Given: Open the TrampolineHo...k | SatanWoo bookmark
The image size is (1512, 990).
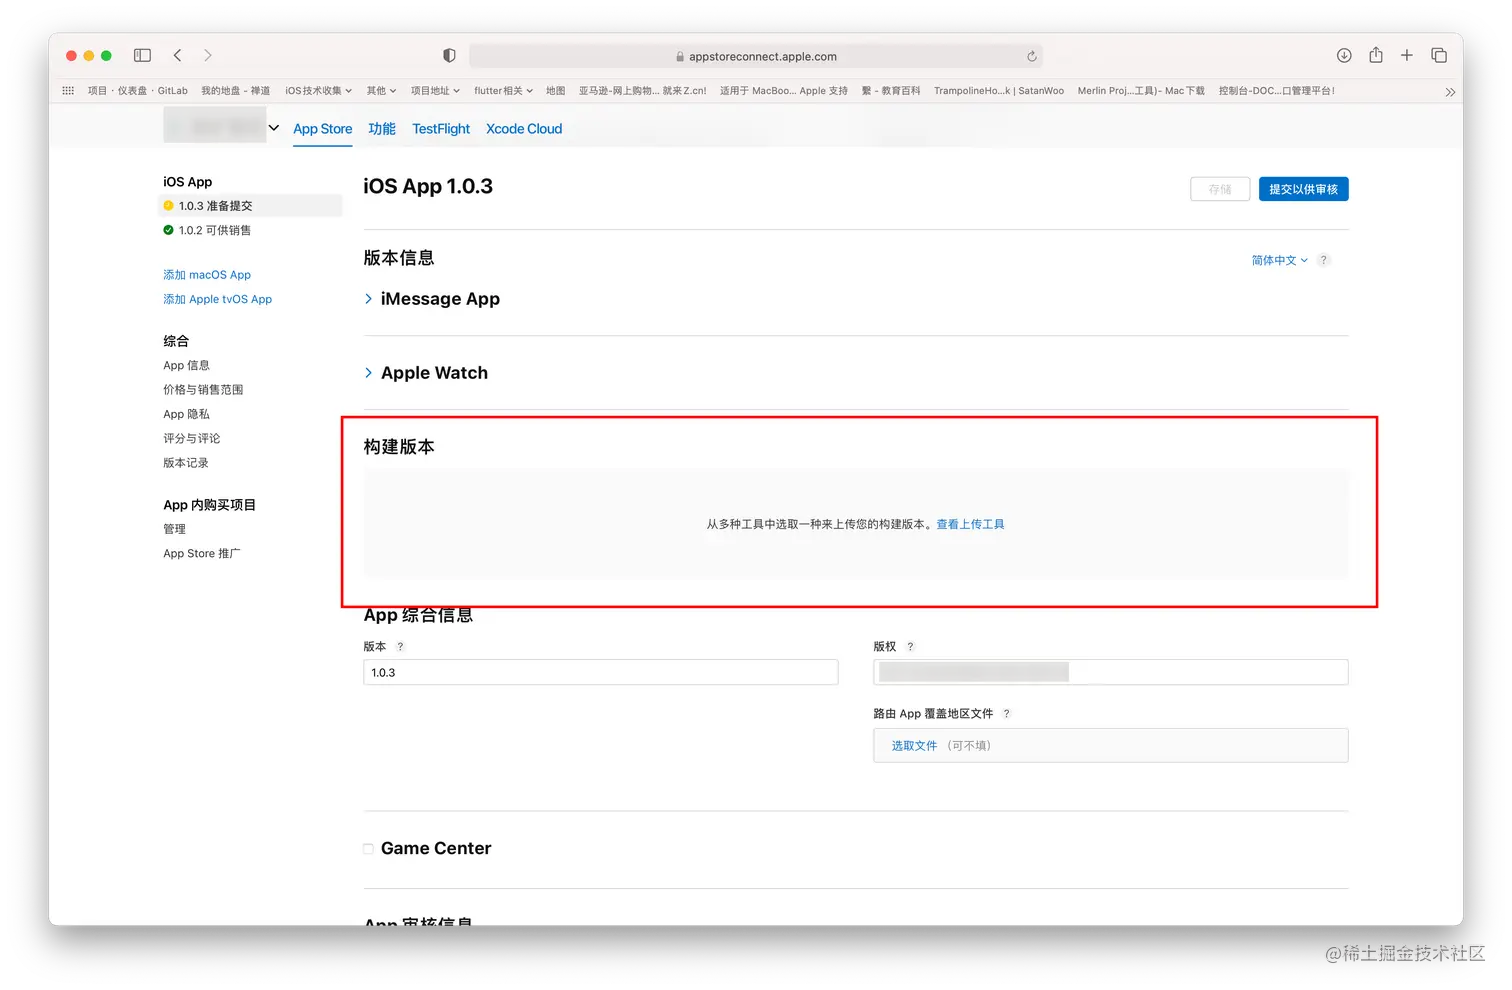Looking at the screenshot, I should click(999, 90).
